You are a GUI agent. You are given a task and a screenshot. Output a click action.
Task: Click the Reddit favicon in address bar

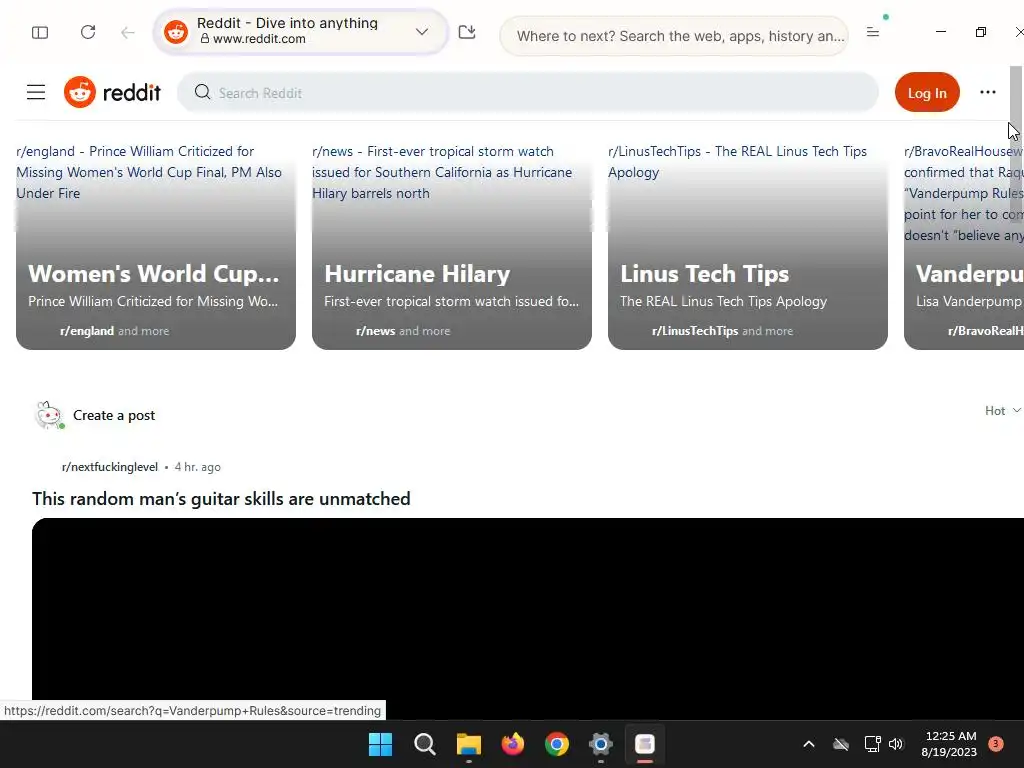(176, 31)
